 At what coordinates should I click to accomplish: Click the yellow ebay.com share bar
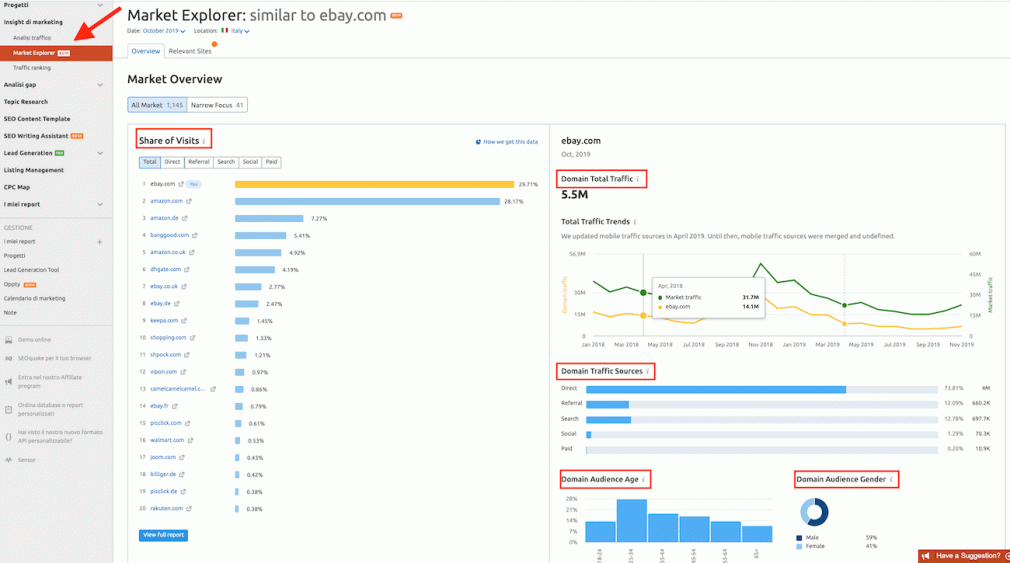374,184
